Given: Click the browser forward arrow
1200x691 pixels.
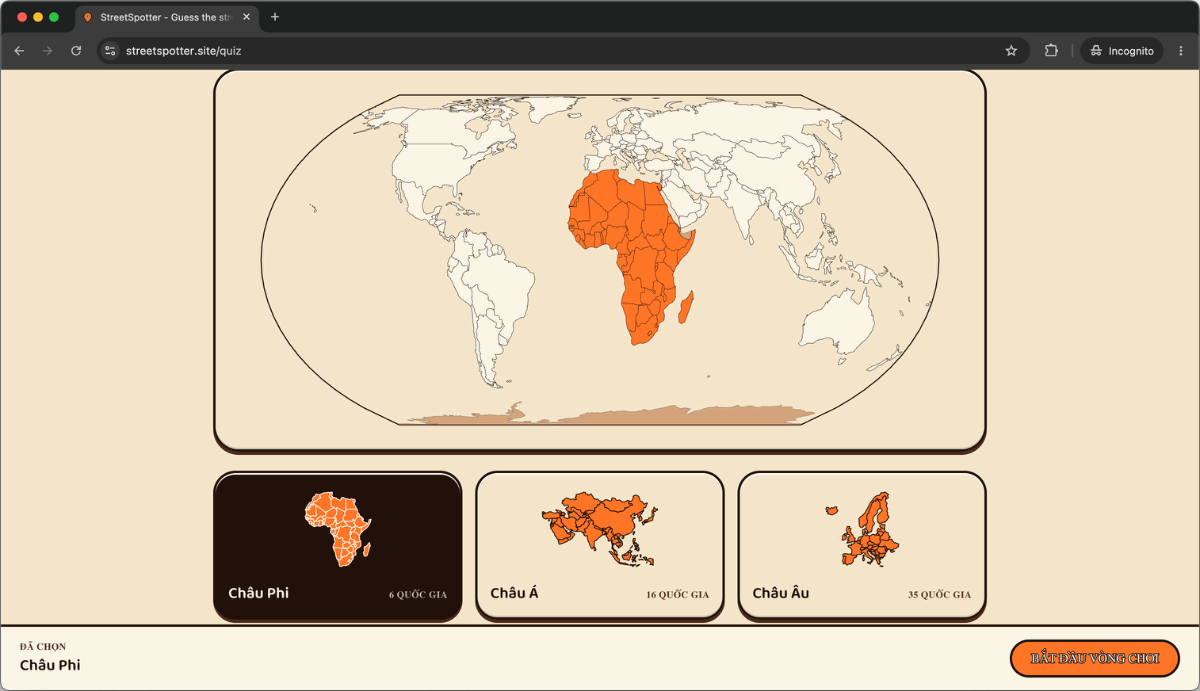Looking at the screenshot, I should tap(47, 50).
